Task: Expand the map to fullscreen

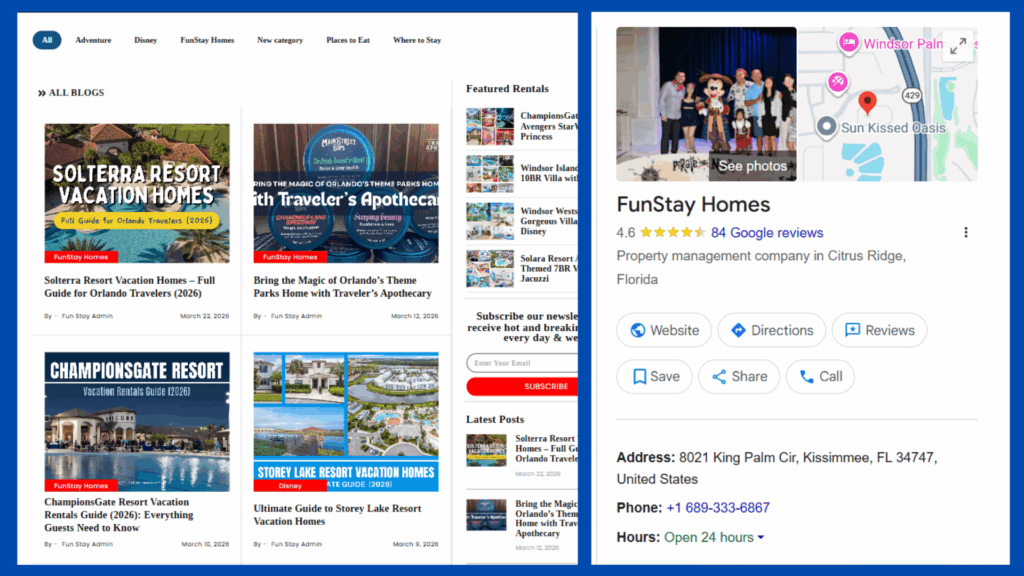Action: pos(958,46)
